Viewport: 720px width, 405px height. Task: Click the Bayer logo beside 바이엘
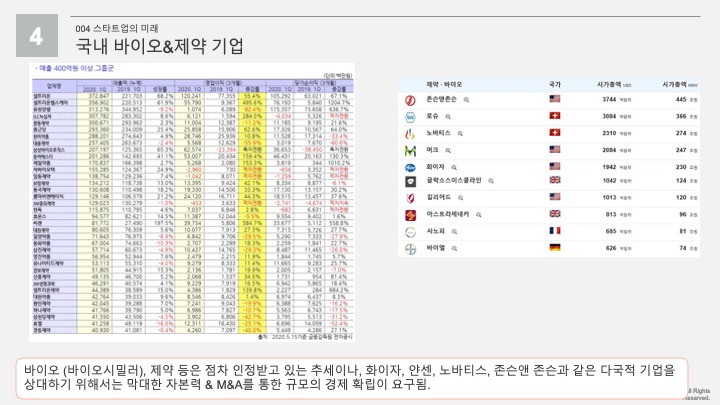tap(410, 249)
